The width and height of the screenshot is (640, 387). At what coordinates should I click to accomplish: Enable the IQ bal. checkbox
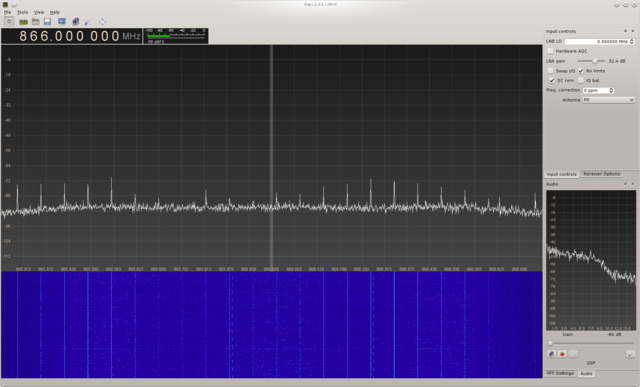pyautogui.click(x=581, y=80)
